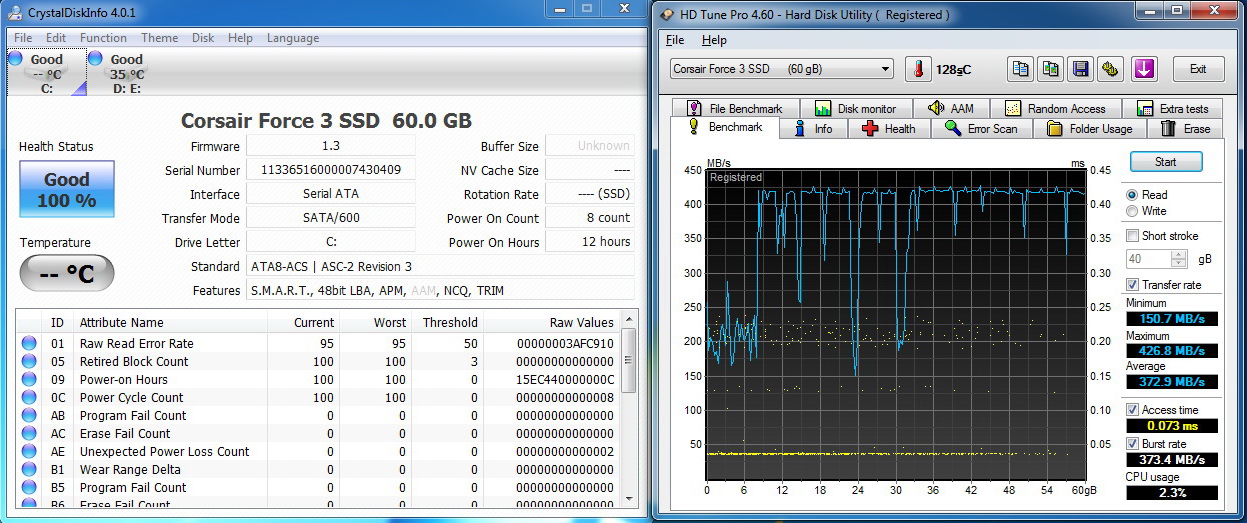Open the Corsair Force 3 SSD drive dropdown
Image resolution: width=1247 pixels, height=523 pixels.
(x=781, y=69)
